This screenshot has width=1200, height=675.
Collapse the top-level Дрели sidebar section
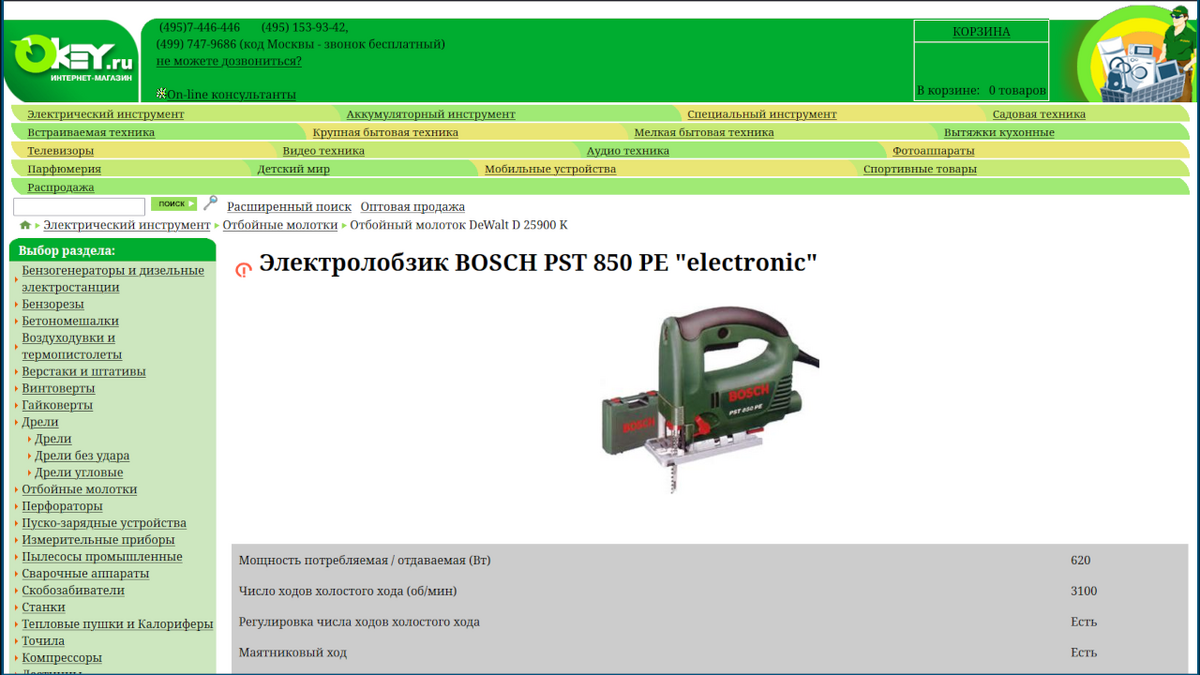[40, 422]
